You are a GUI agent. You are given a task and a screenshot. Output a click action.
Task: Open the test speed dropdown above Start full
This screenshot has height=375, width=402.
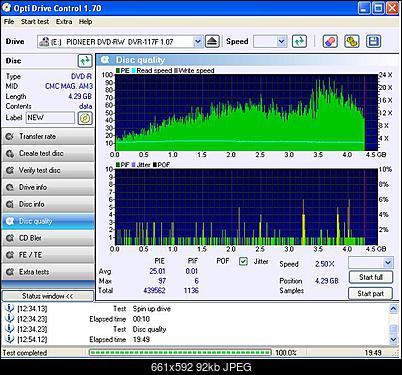[388, 263]
